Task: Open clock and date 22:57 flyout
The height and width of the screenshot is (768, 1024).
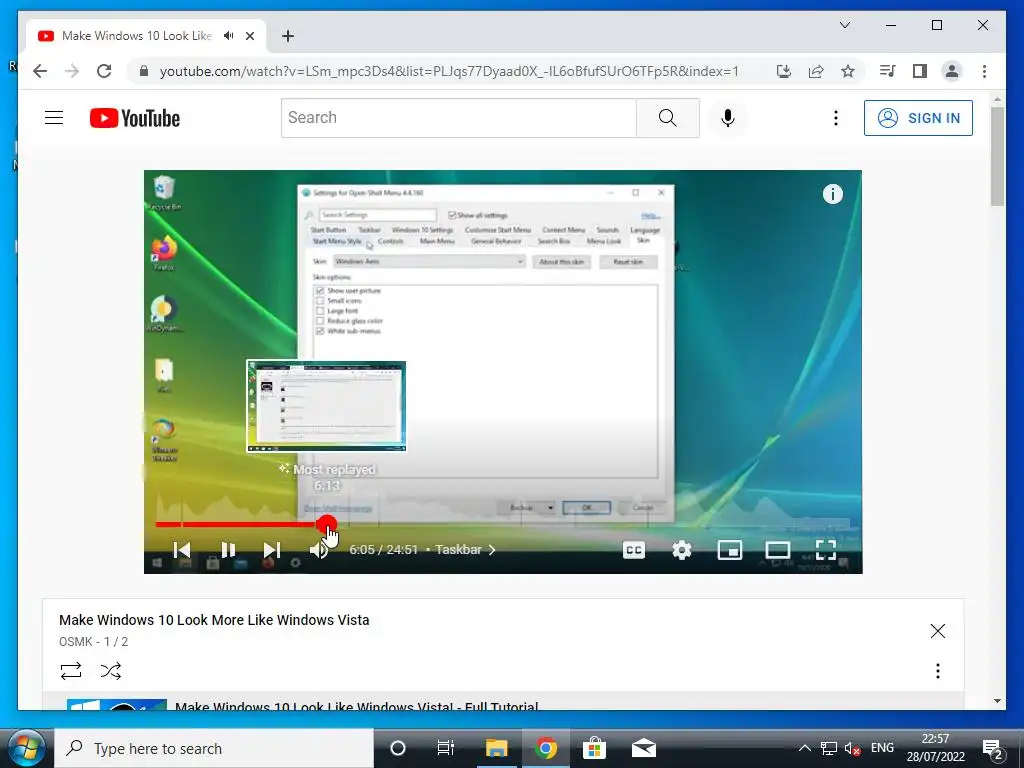Action: tap(935, 748)
